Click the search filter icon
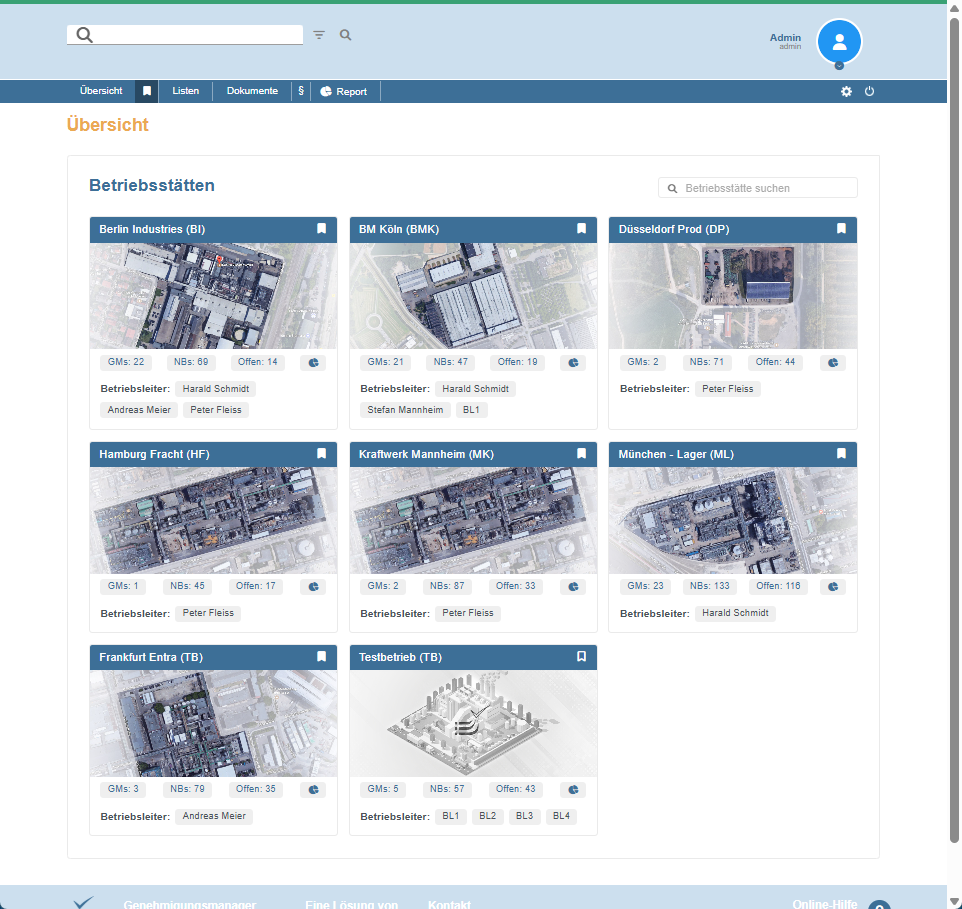Viewport: 962px width, 909px height. click(319, 35)
